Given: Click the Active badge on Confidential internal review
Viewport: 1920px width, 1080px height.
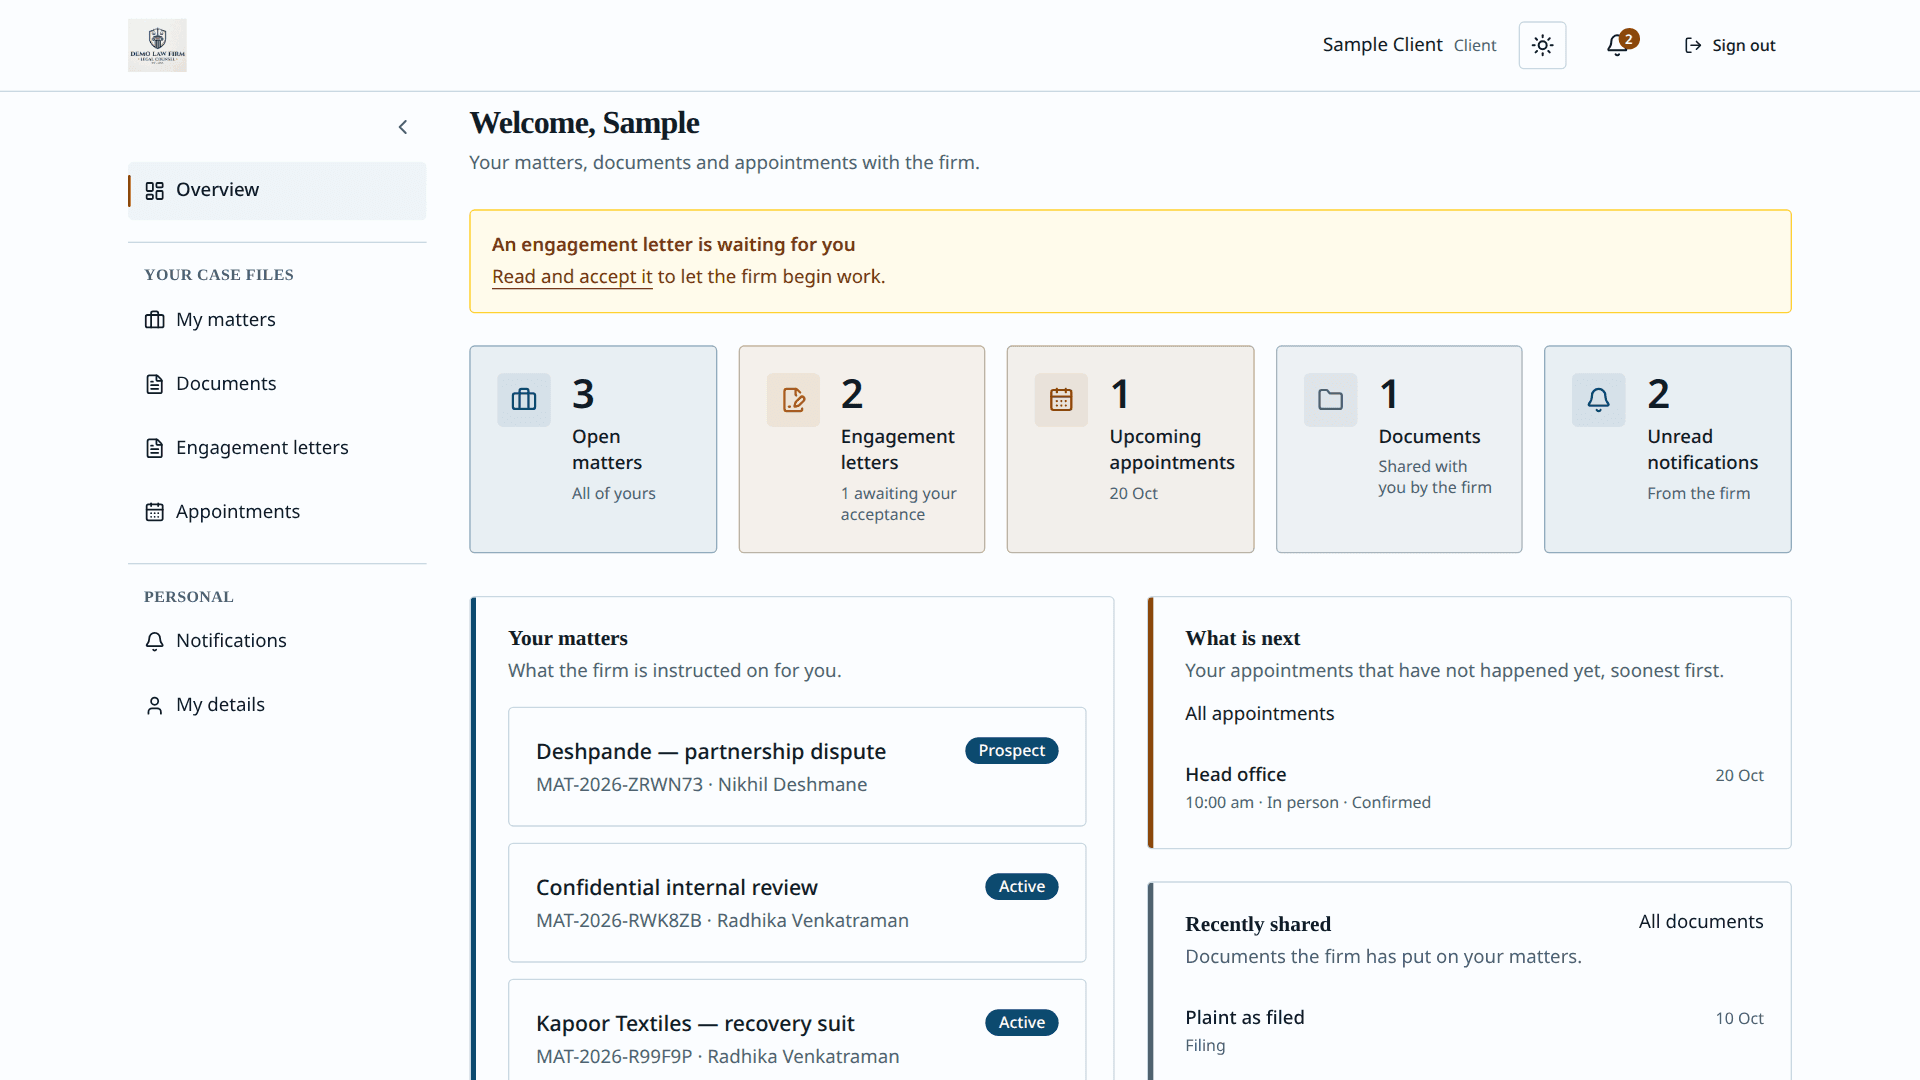Looking at the screenshot, I should pos(1021,887).
